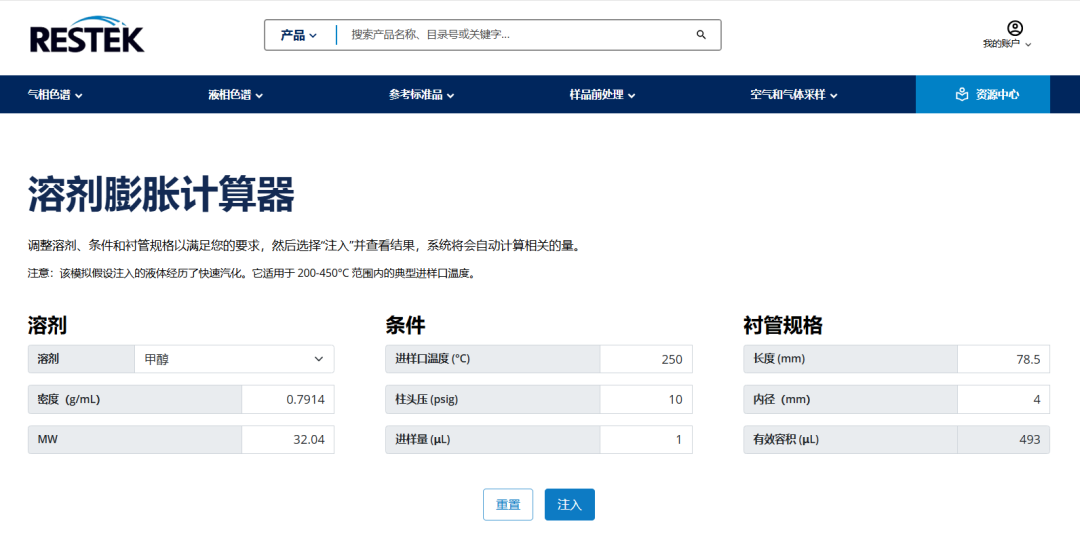This screenshot has width=1080, height=549.
Task: Expand the 参考标准品 navigation menu
Action: coord(422,94)
